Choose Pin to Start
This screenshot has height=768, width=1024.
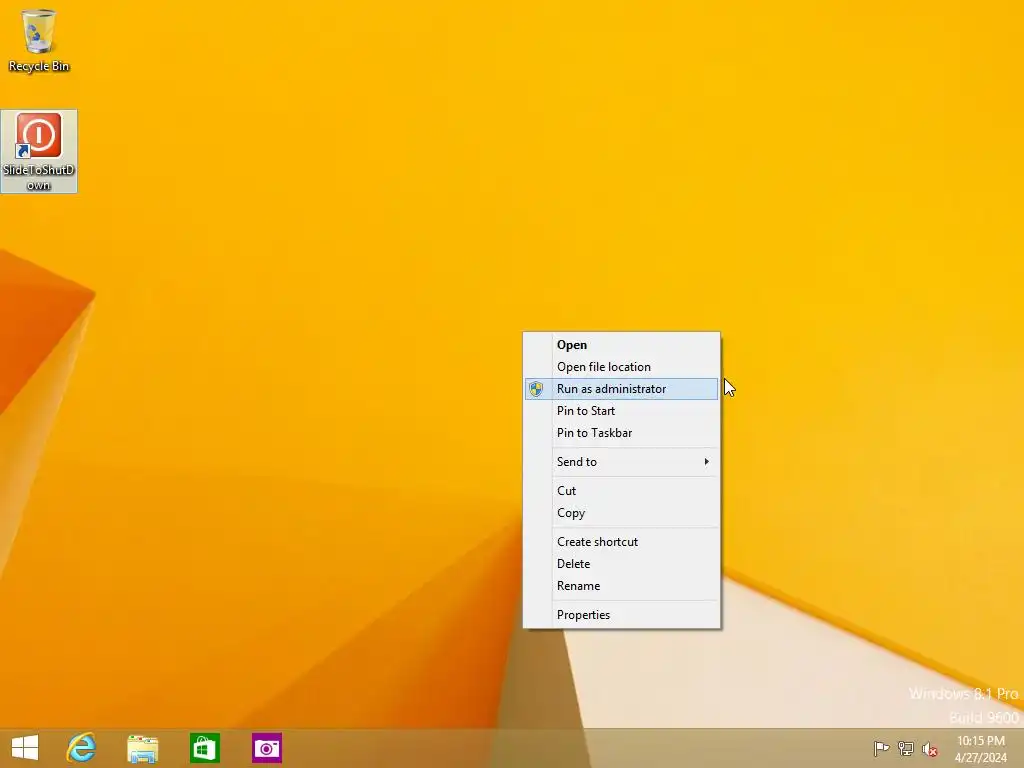click(621, 411)
